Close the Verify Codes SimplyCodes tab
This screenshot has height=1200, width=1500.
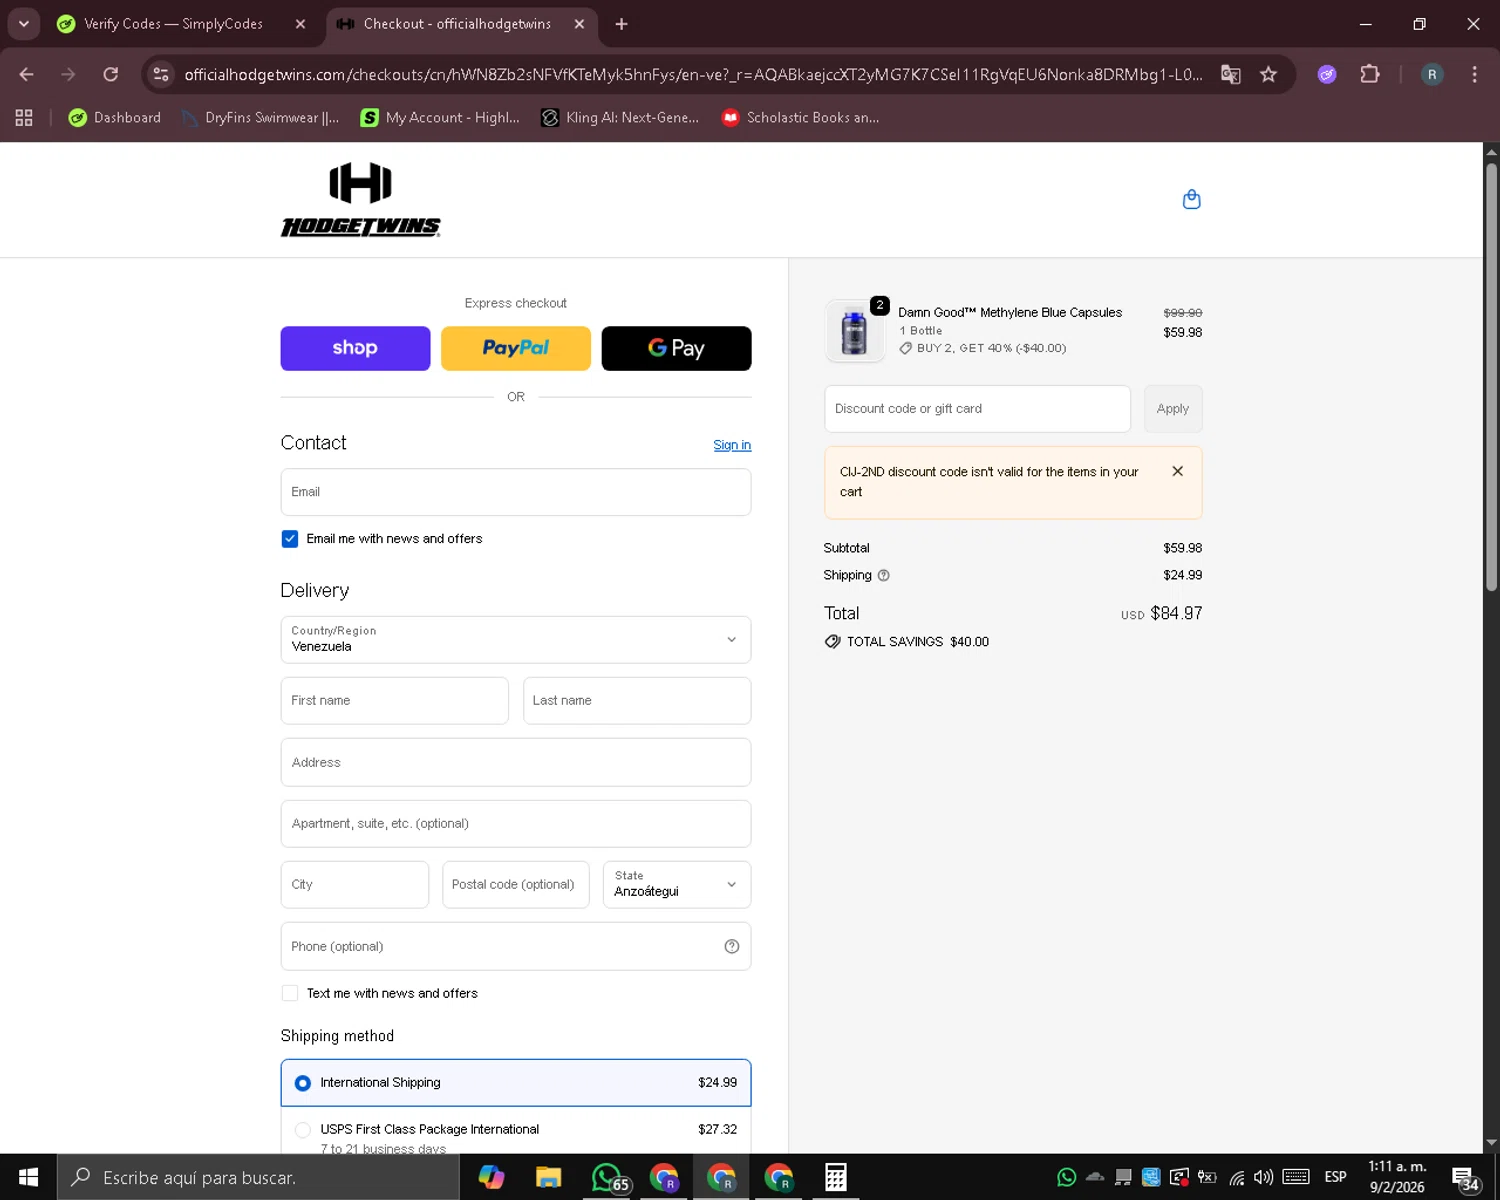(300, 24)
